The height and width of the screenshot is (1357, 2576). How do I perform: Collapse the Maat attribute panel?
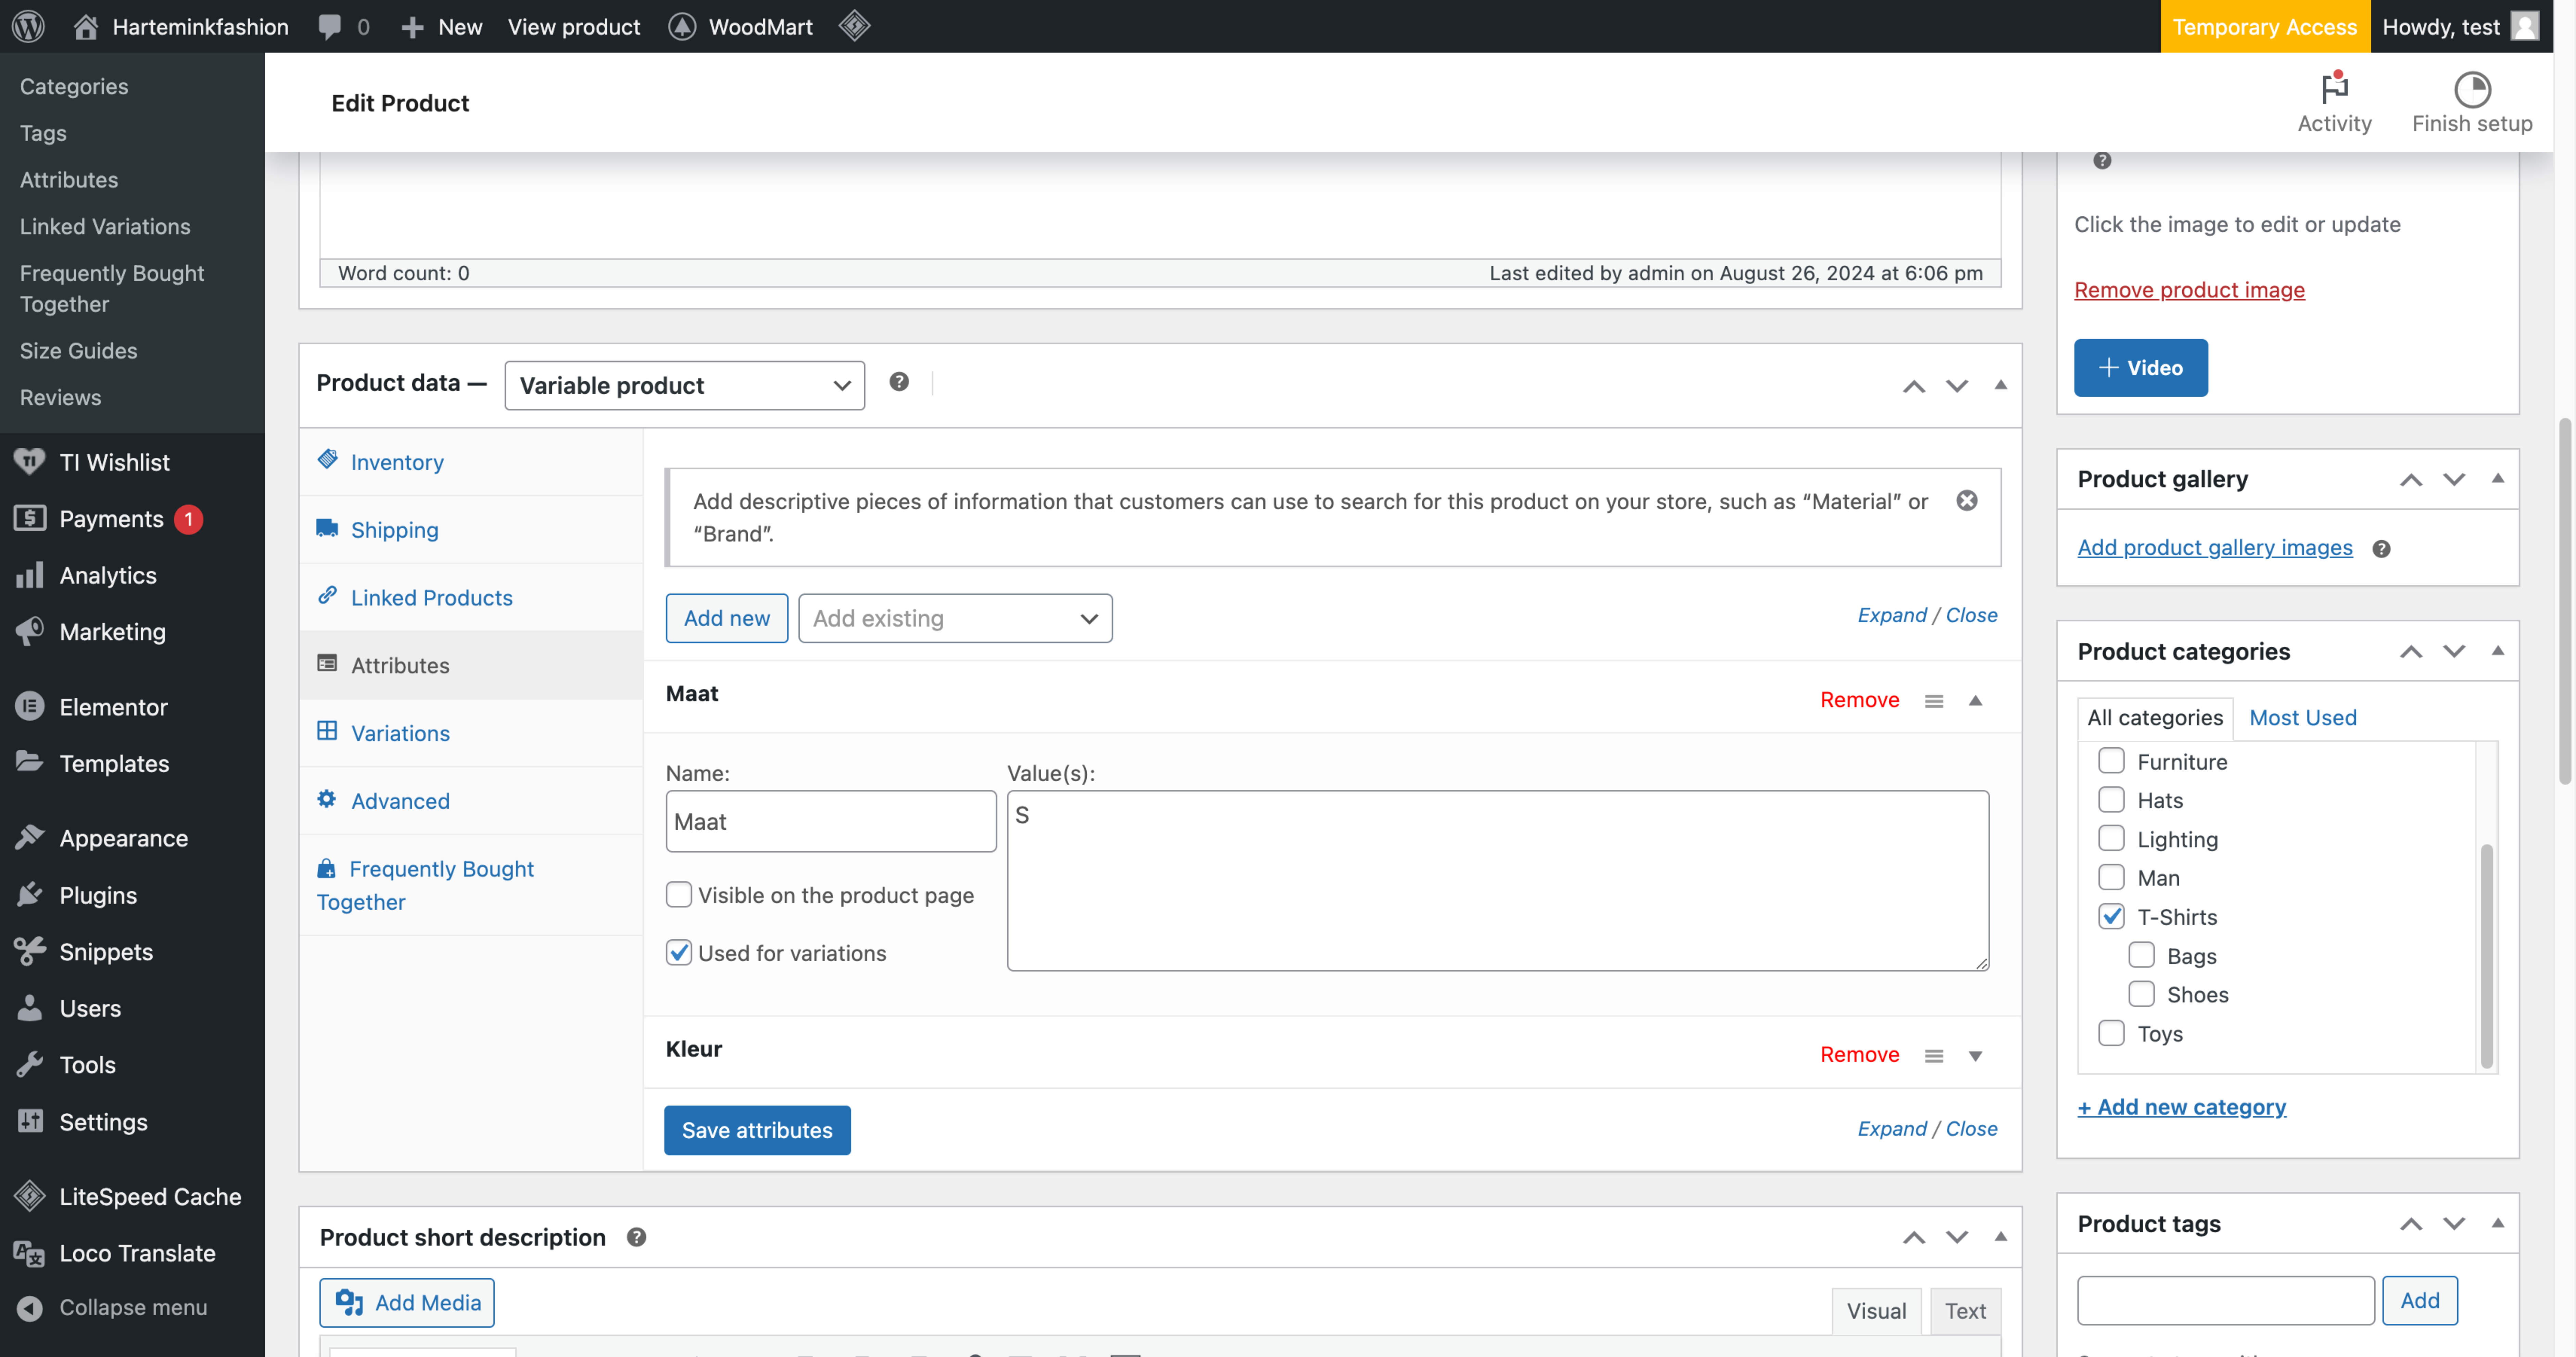[x=1975, y=701]
